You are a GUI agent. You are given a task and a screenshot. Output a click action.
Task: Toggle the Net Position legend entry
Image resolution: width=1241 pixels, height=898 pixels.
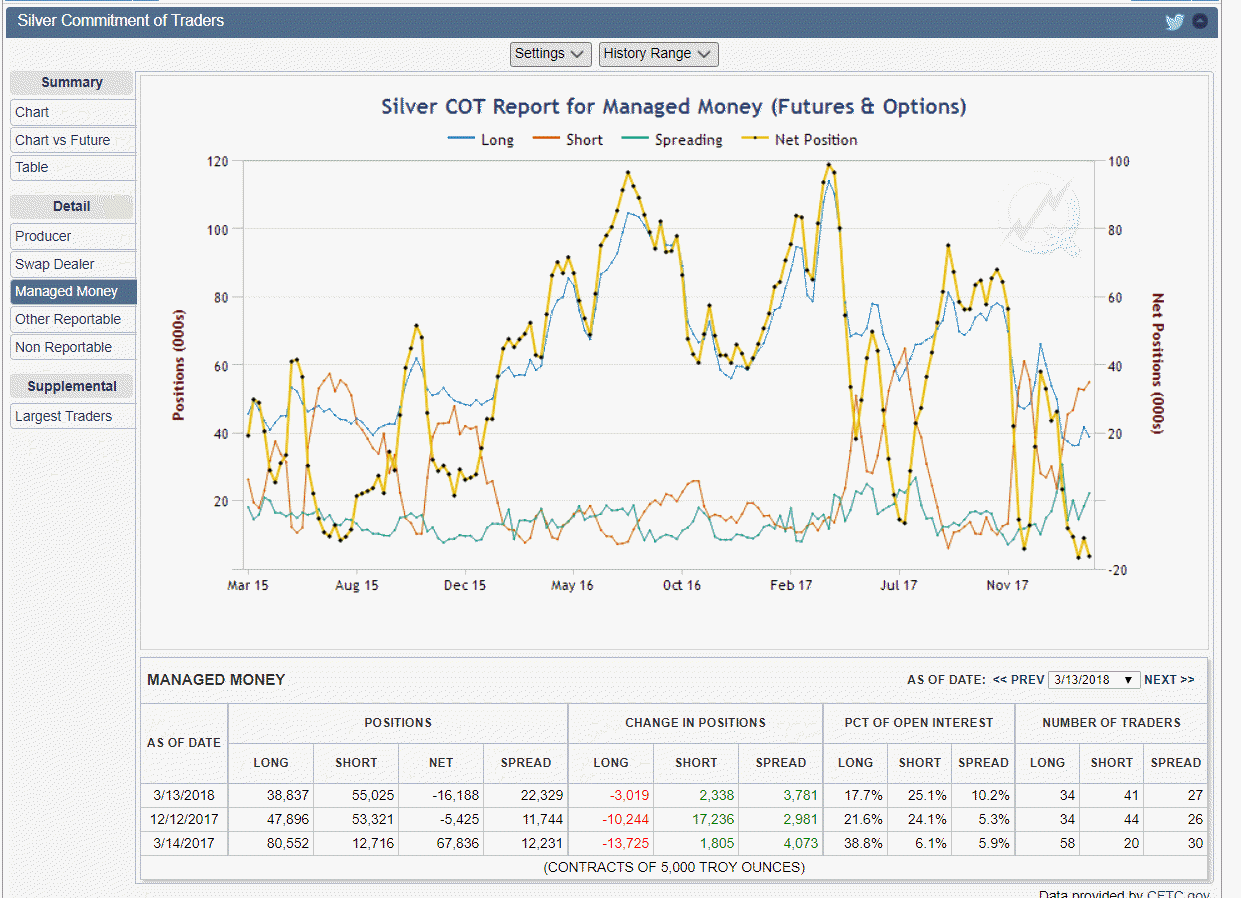[x=800, y=140]
